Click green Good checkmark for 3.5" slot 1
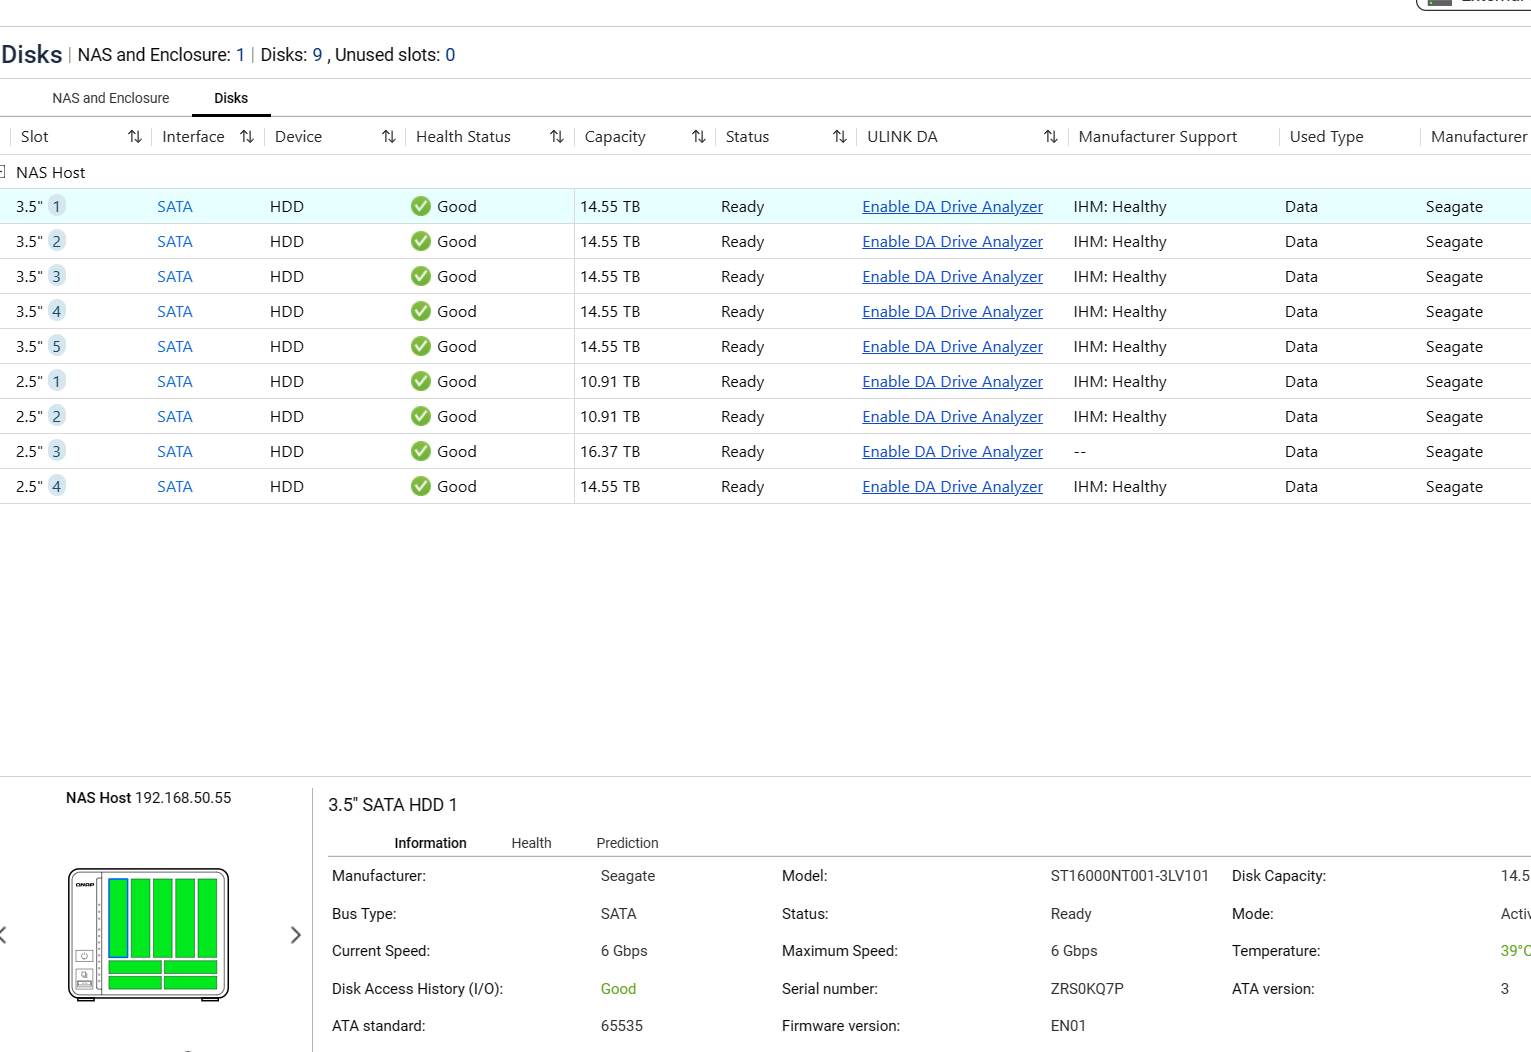 coord(421,206)
